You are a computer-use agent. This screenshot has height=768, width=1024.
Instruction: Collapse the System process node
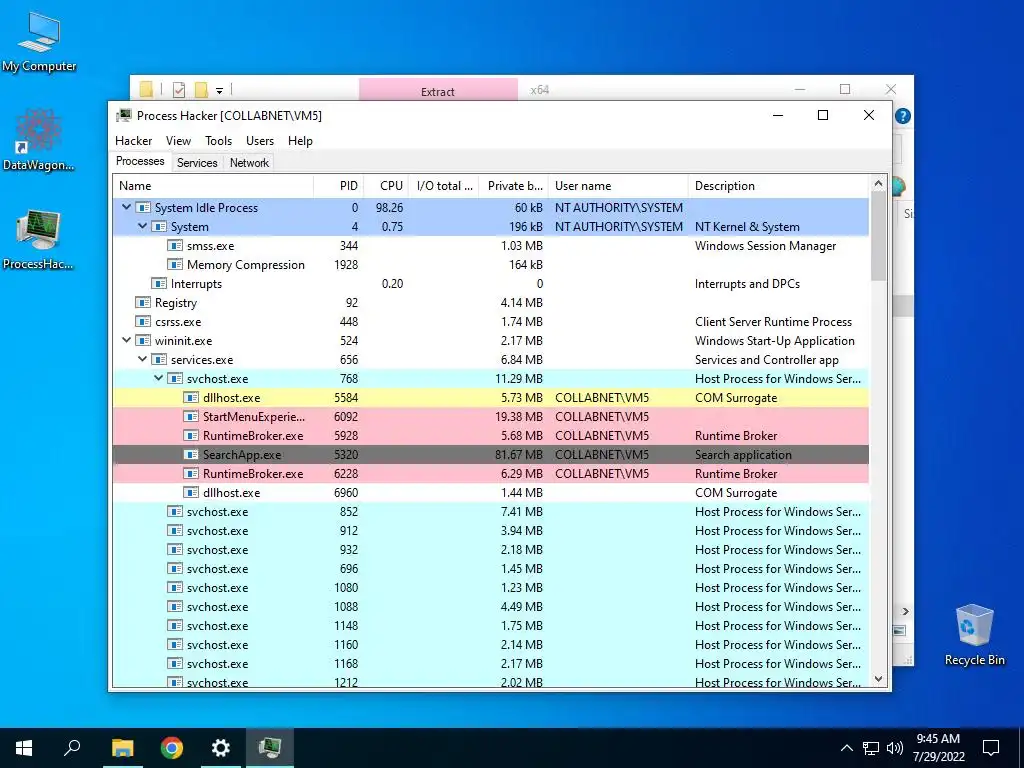142,226
